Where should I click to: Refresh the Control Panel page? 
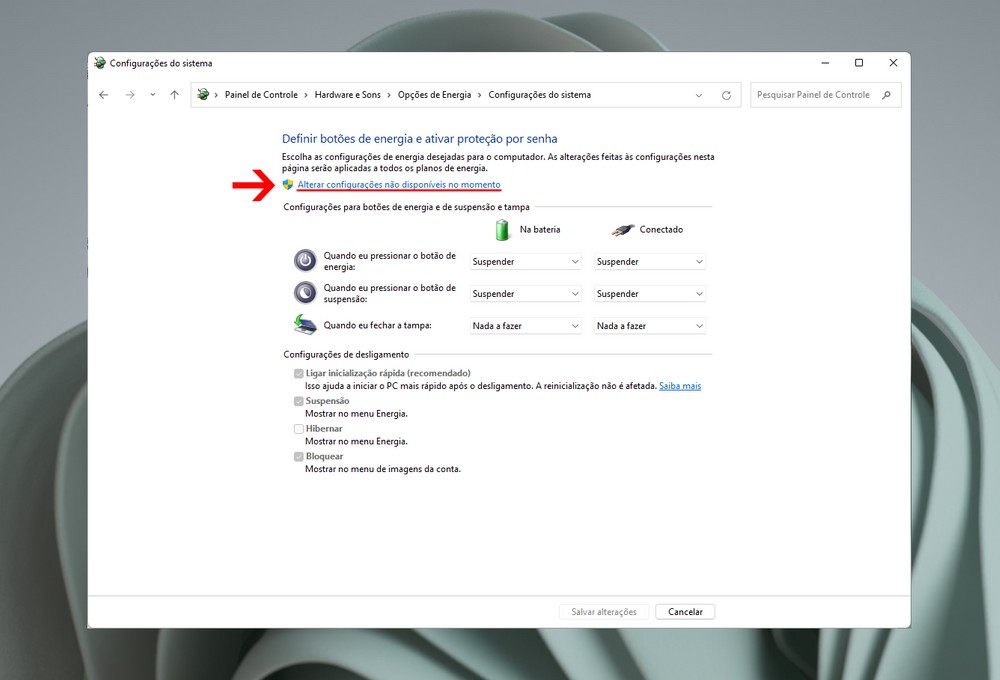click(x=726, y=95)
